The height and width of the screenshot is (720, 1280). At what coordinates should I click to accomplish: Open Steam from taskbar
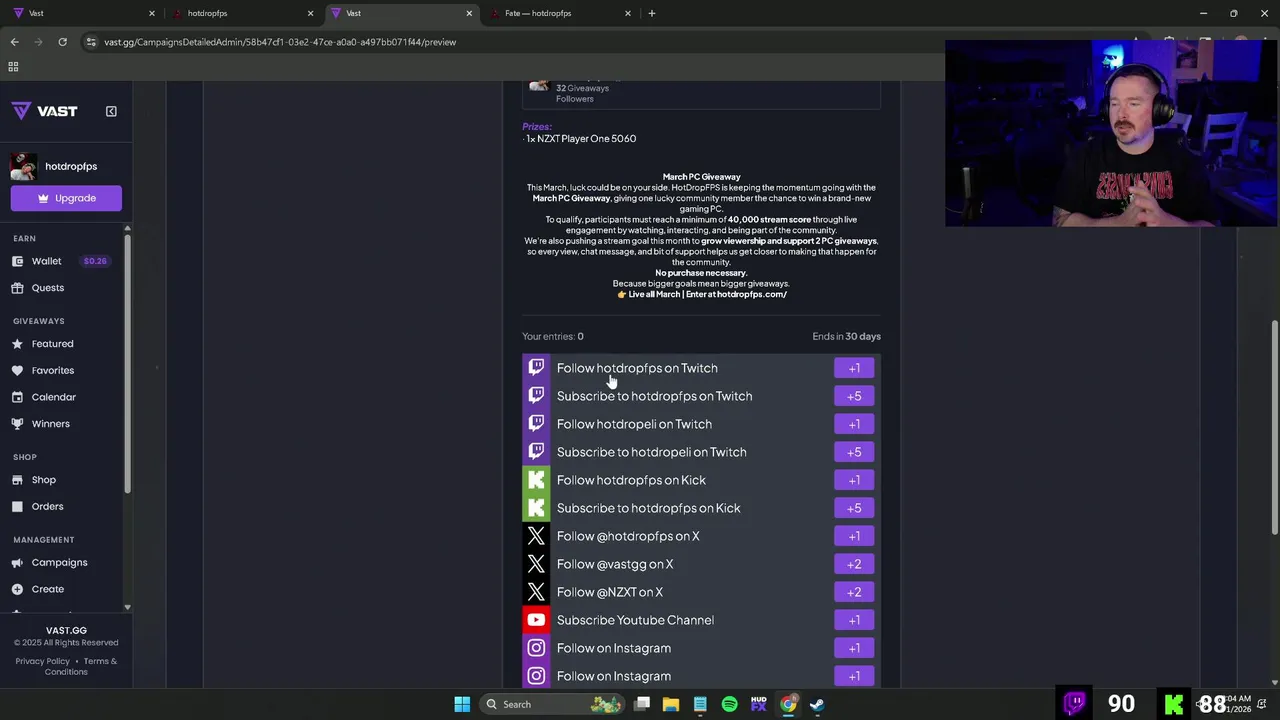click(817, 704)
